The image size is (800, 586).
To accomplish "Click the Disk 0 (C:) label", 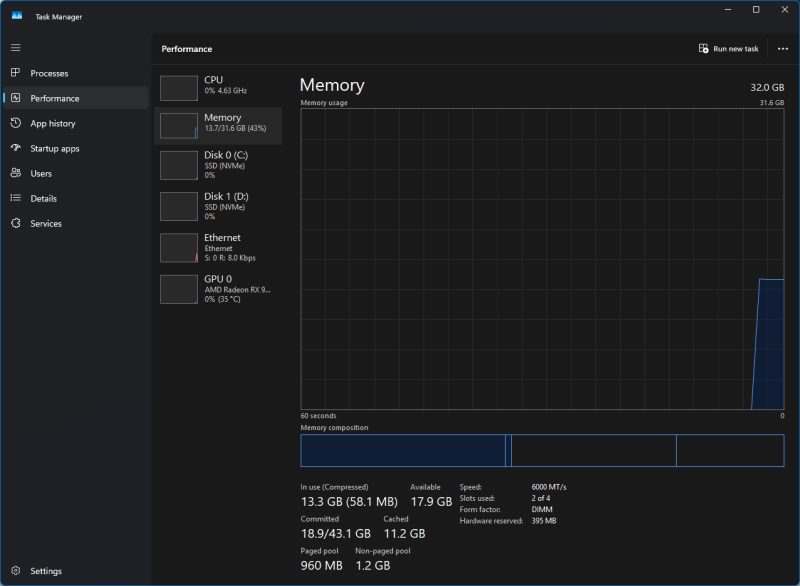I will tap(226, 155).
